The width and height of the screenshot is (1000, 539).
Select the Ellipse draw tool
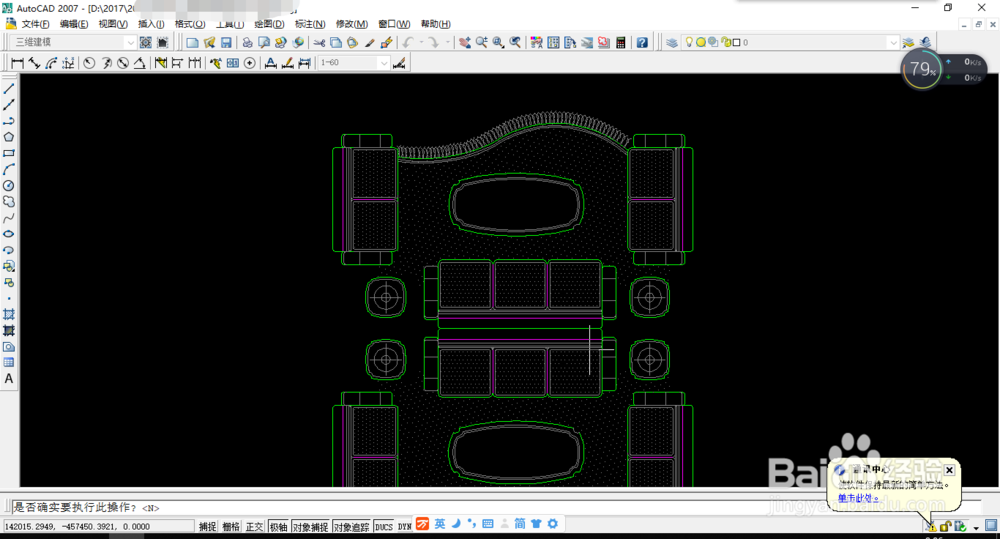point(9,234)
